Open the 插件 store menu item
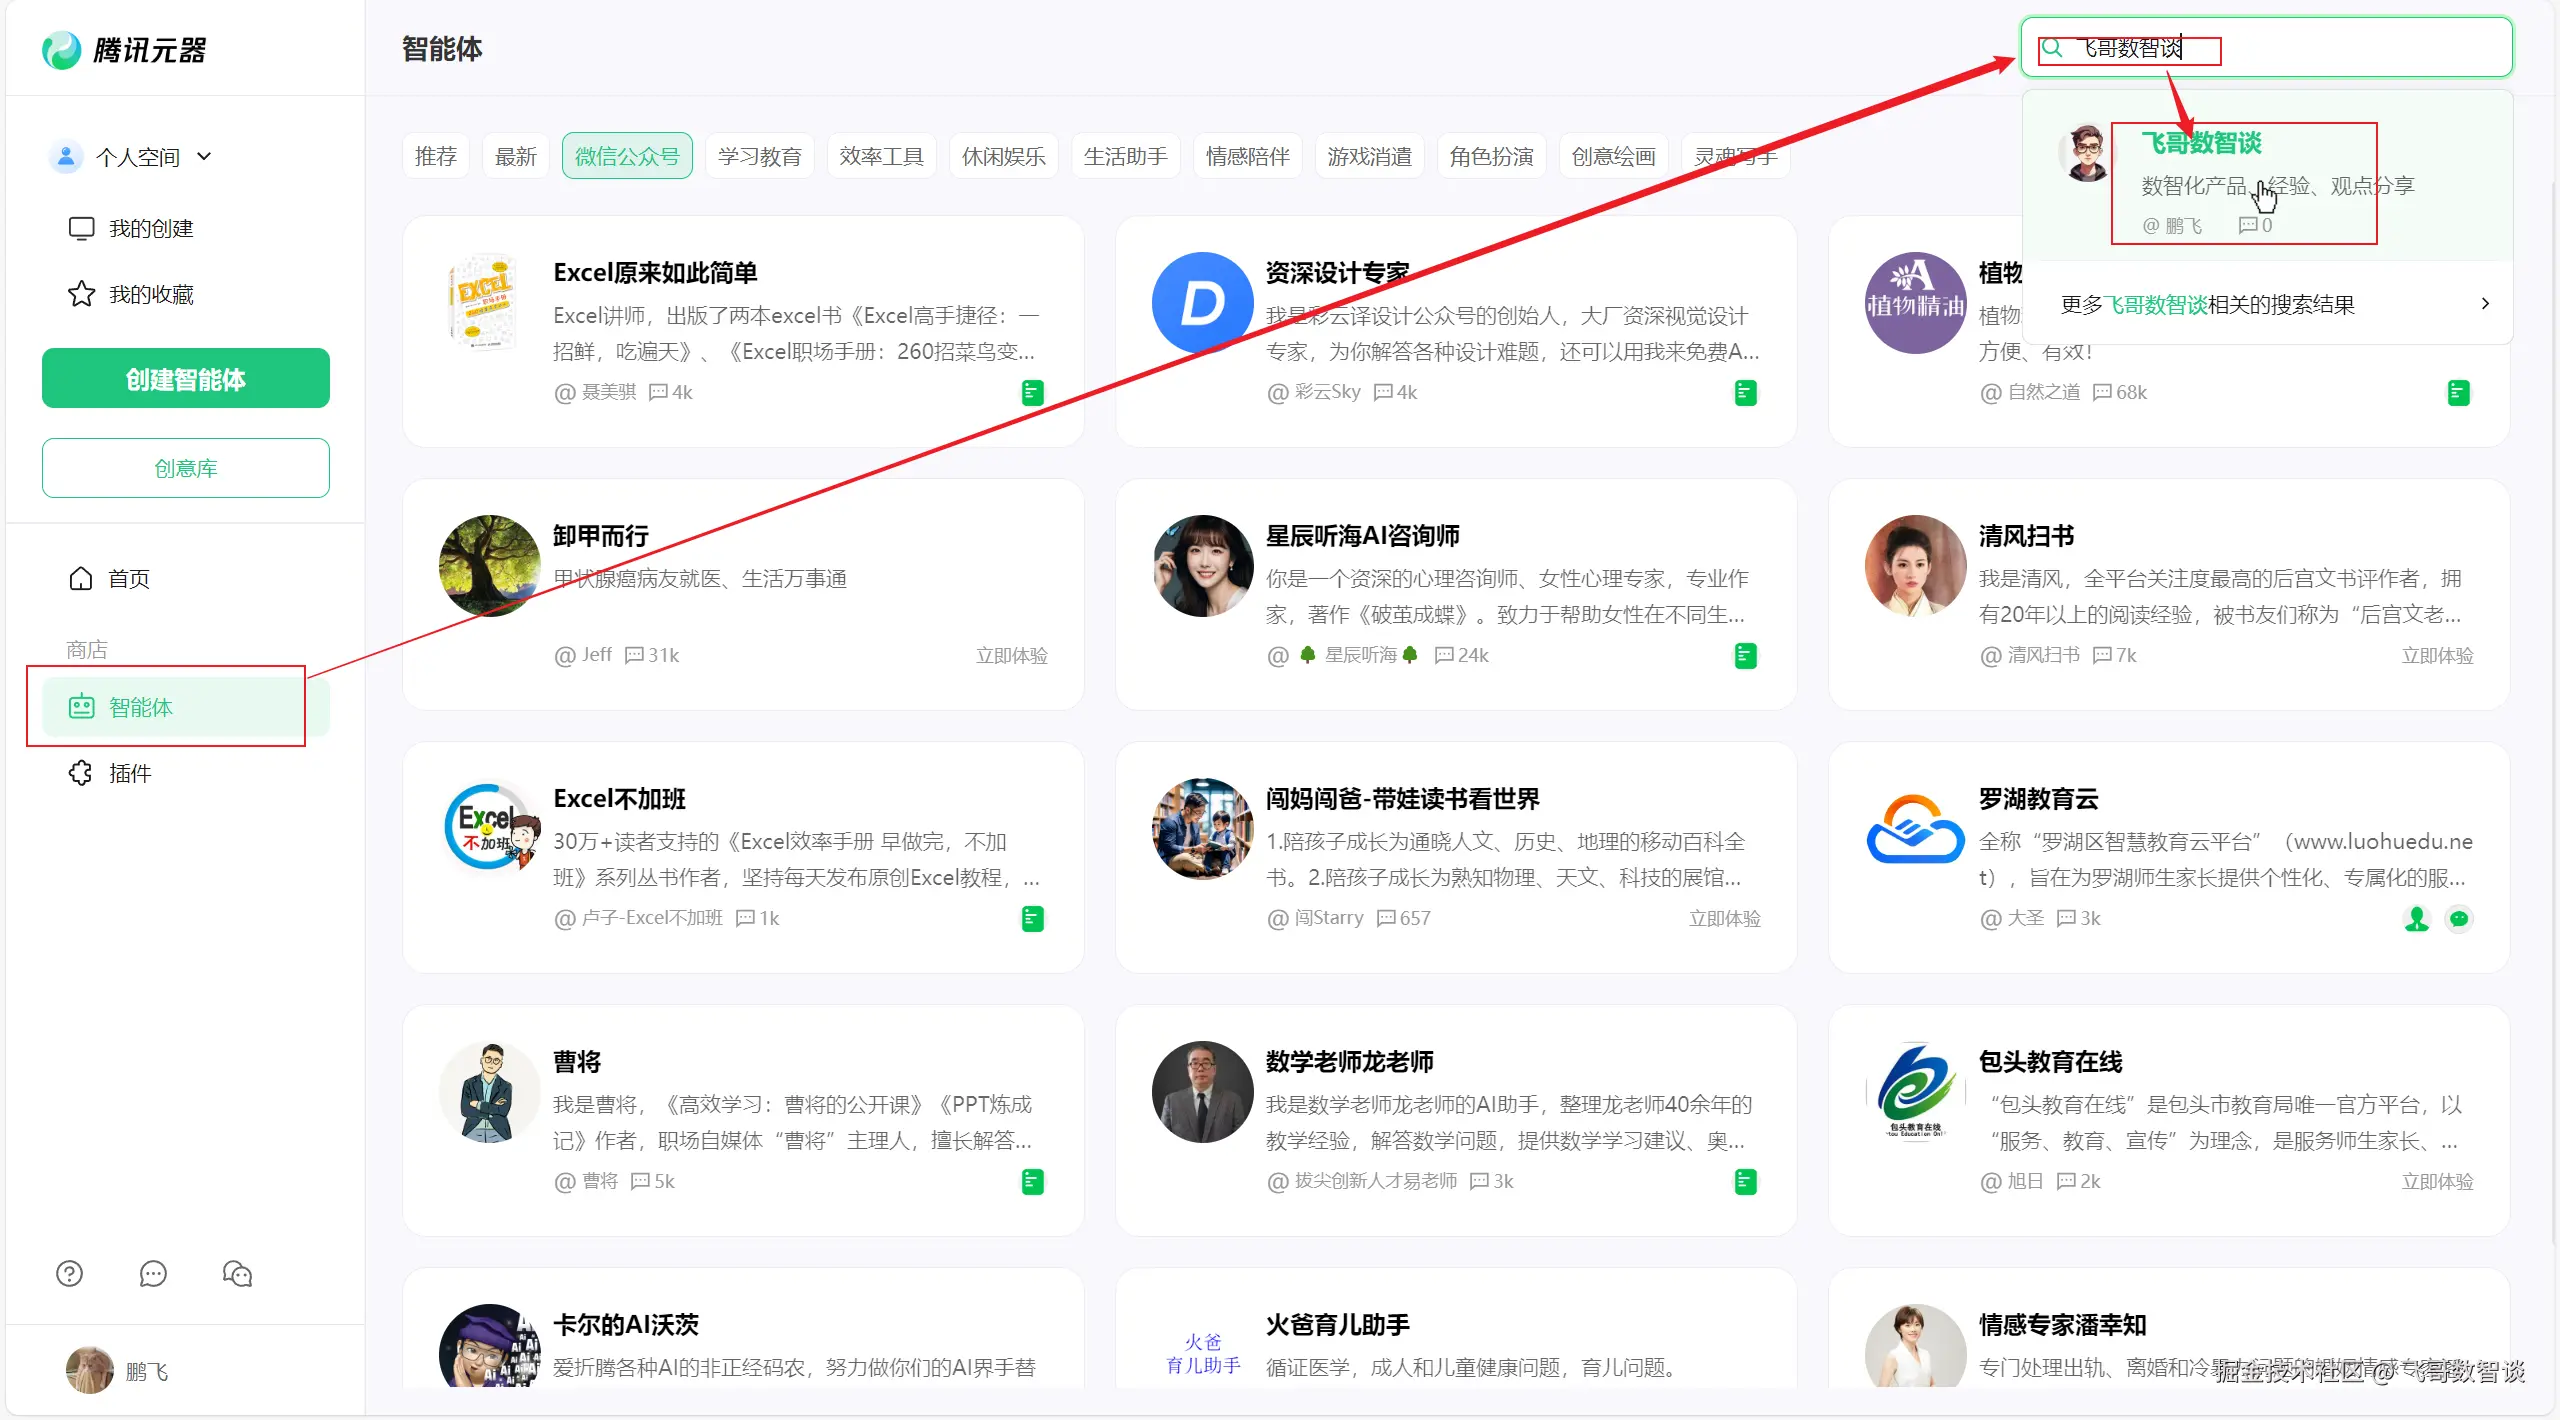The image size is (2560, 1420). (x=130, y=773)
